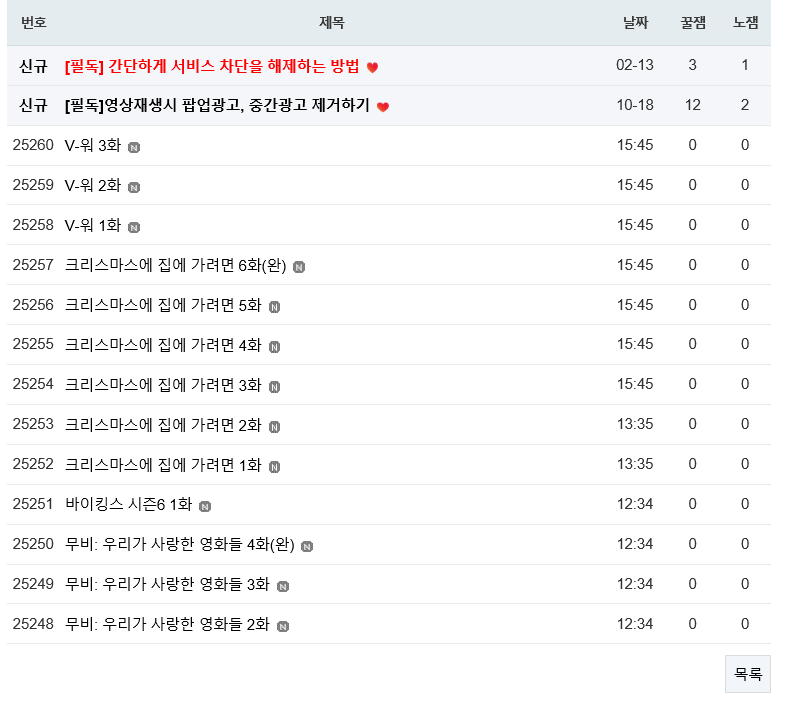Open the 영상재생시 팝업광고, 중간광고 제거하기 notice
Image resolution: width=792 pixels, height=705 pixels.
pos(217,106)
